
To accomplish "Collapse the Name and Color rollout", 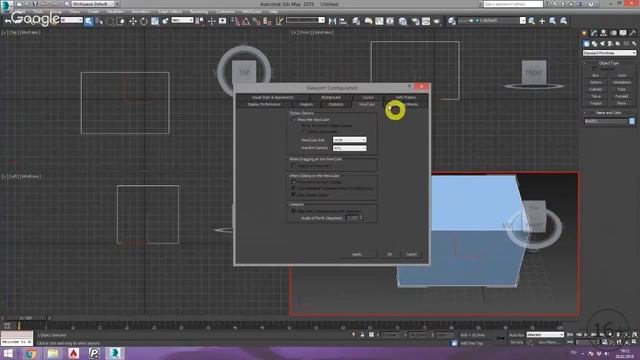I will click(608, 113).
